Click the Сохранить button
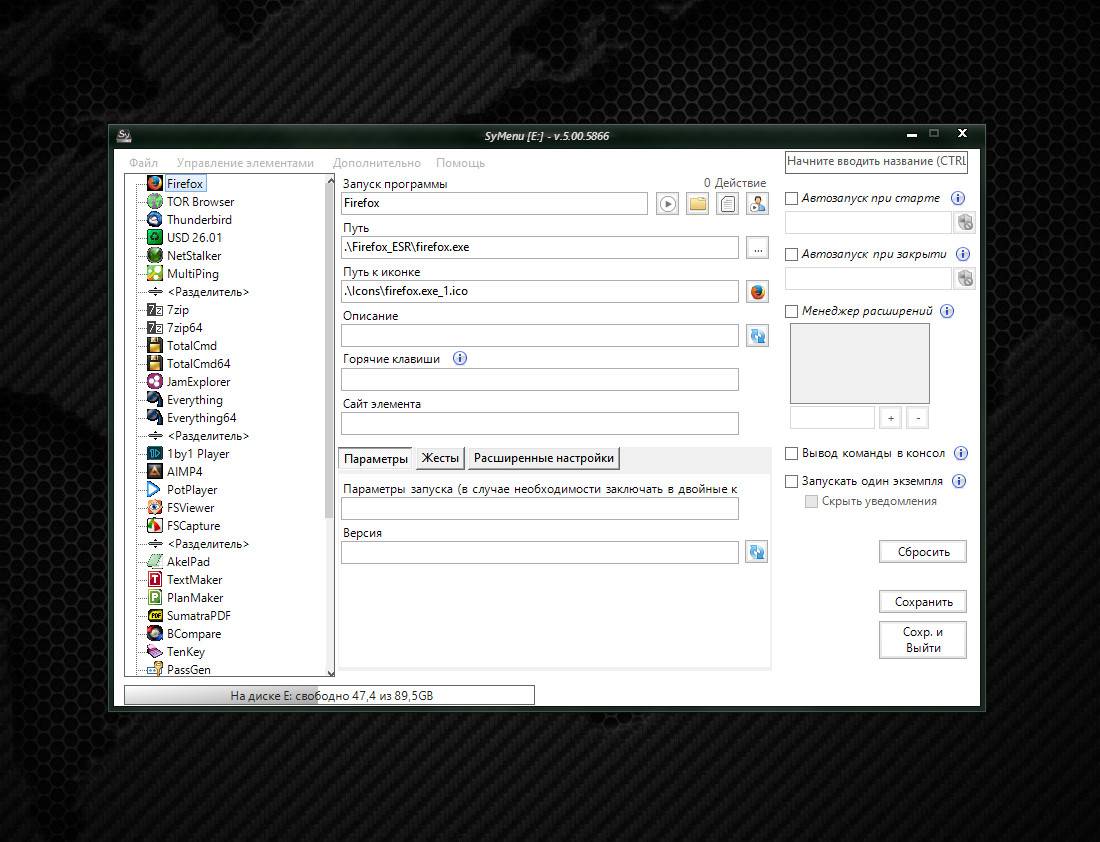1100x842 pixels. coord(923,601)
